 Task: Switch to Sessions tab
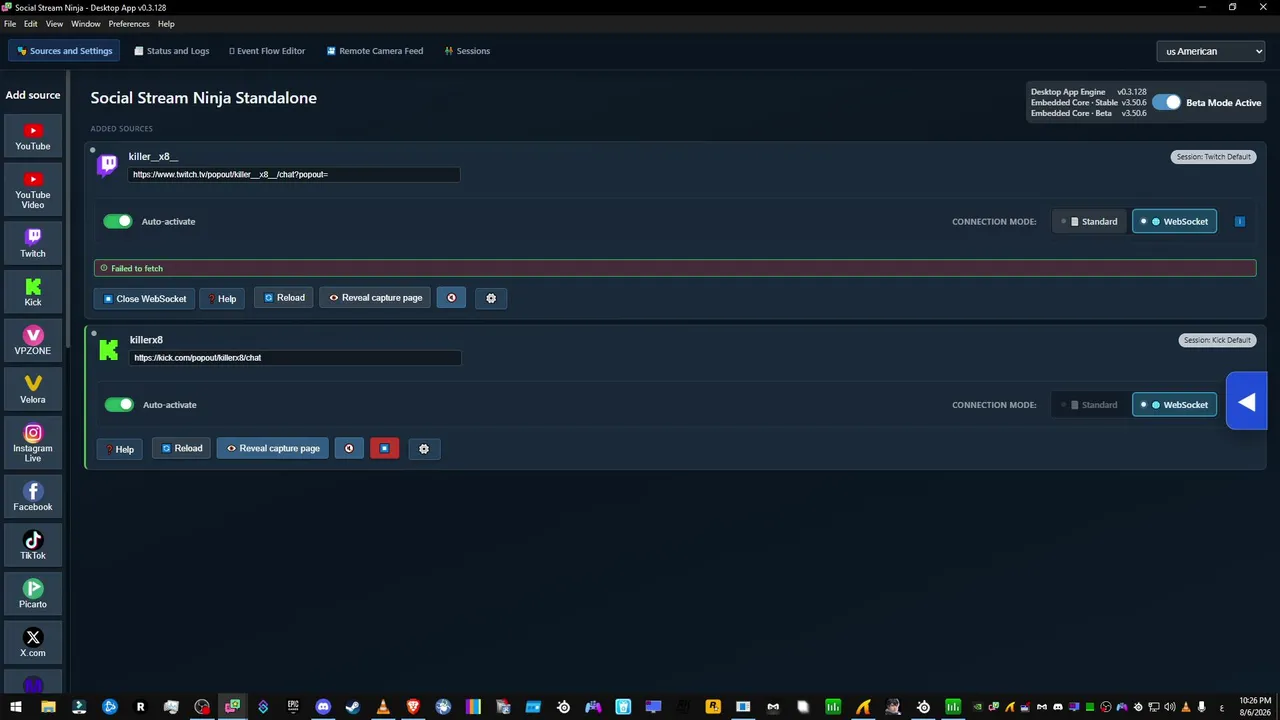coord(467,51)
